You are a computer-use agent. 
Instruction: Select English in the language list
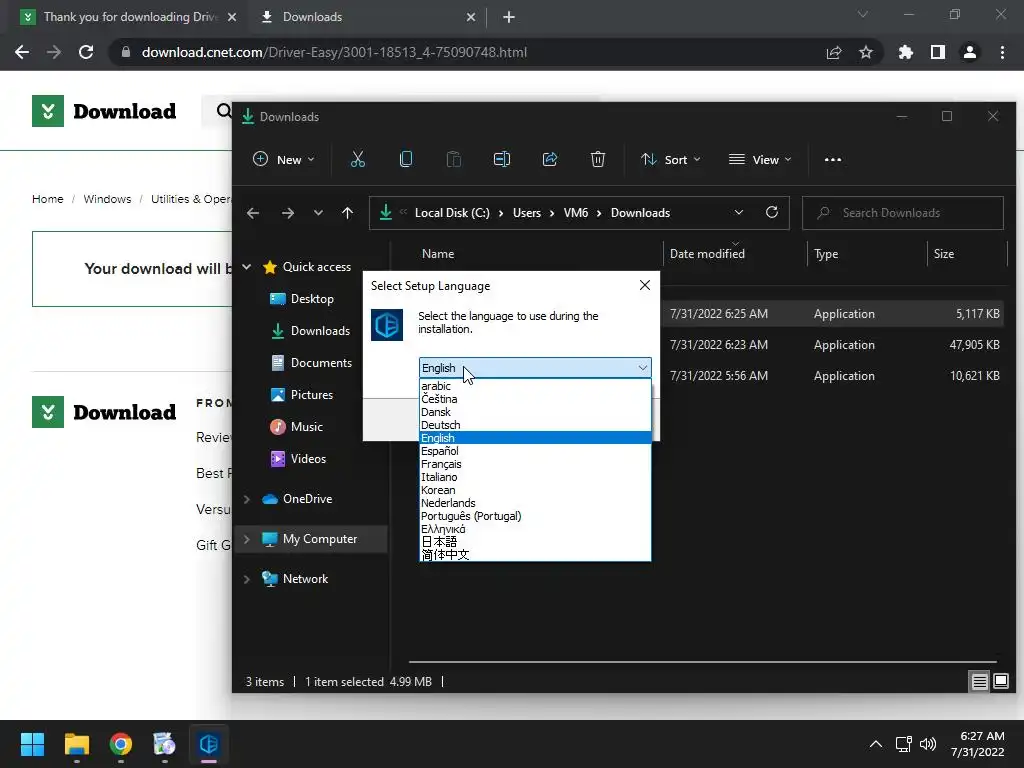[x=535, y=438]
